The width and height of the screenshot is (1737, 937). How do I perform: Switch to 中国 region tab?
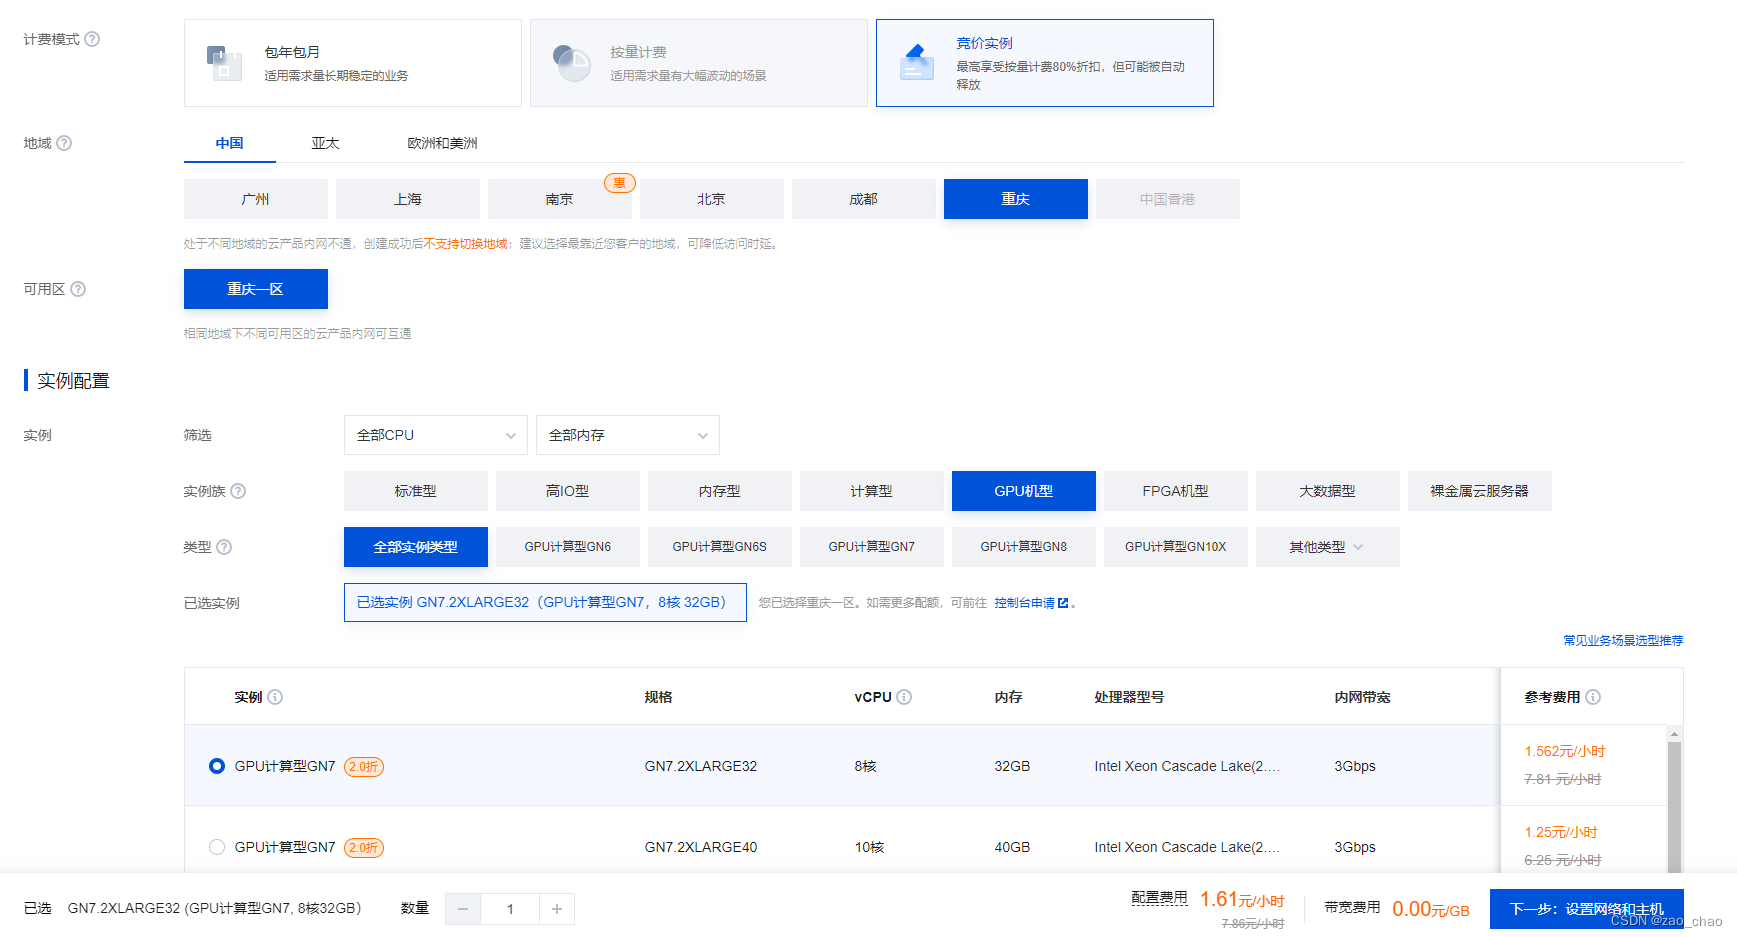click(x=230, y=143)
